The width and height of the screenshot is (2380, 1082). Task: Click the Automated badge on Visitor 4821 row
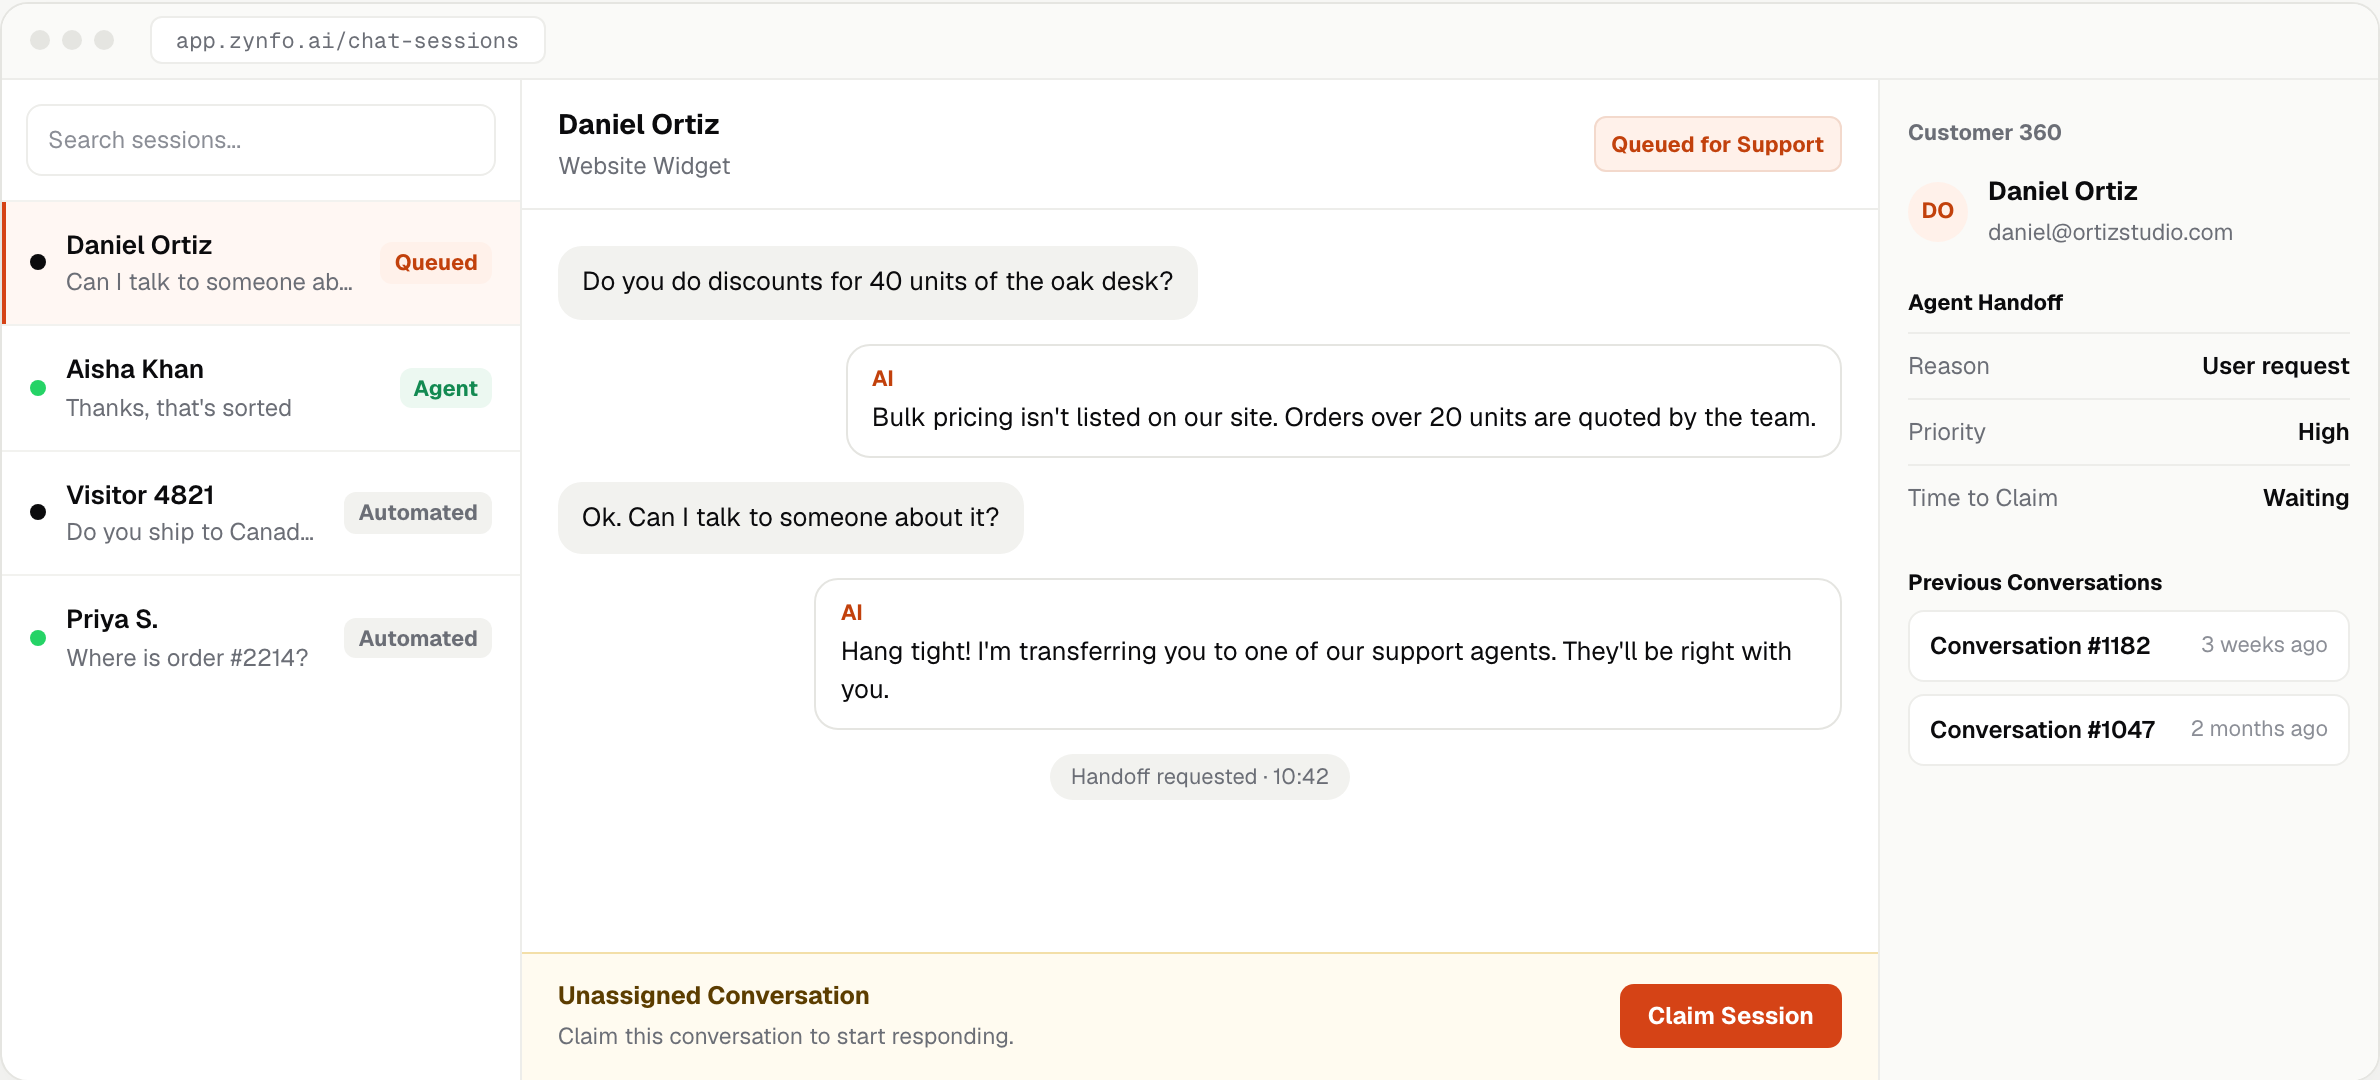418,512
